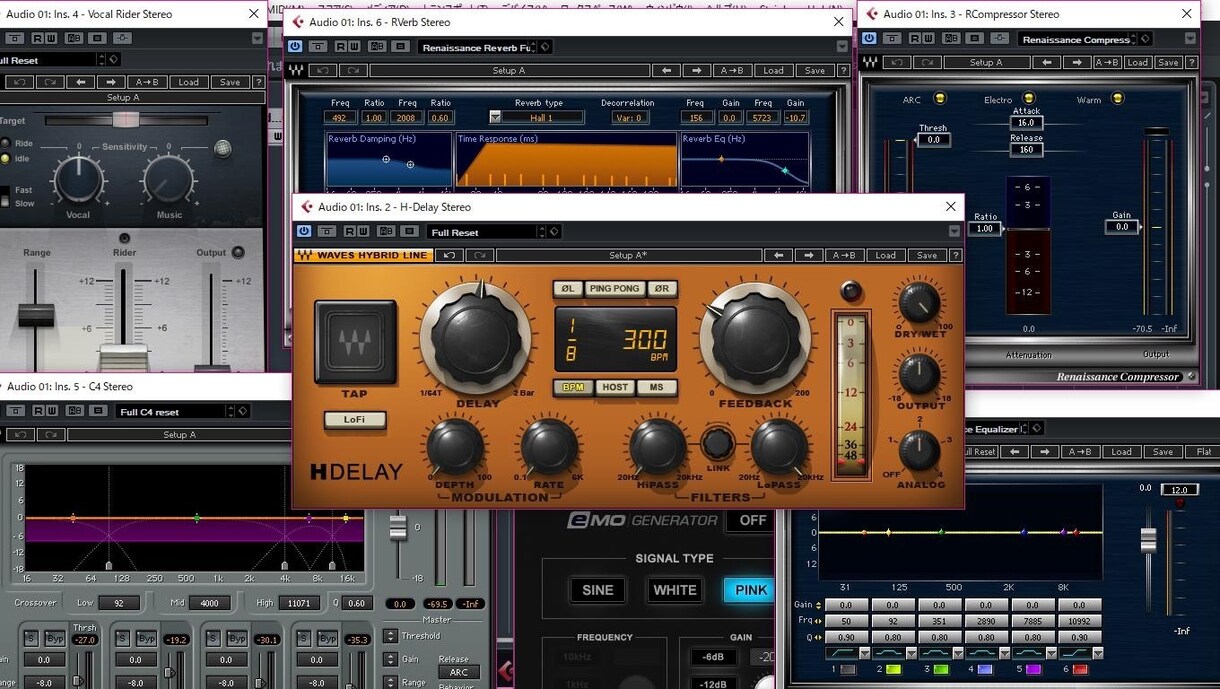Image resolution: width=1220 pixels, height=689 pixels.
Task: Click the eMo Generator OFF button
Action: click(752, 520)
